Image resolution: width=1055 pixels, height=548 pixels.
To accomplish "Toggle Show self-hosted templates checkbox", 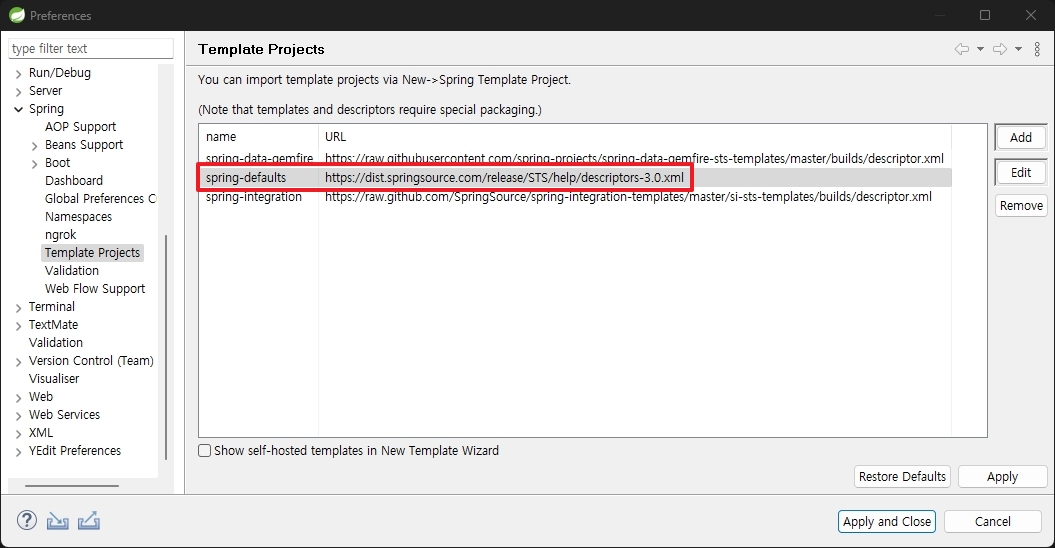I will [x=205, y=450].
